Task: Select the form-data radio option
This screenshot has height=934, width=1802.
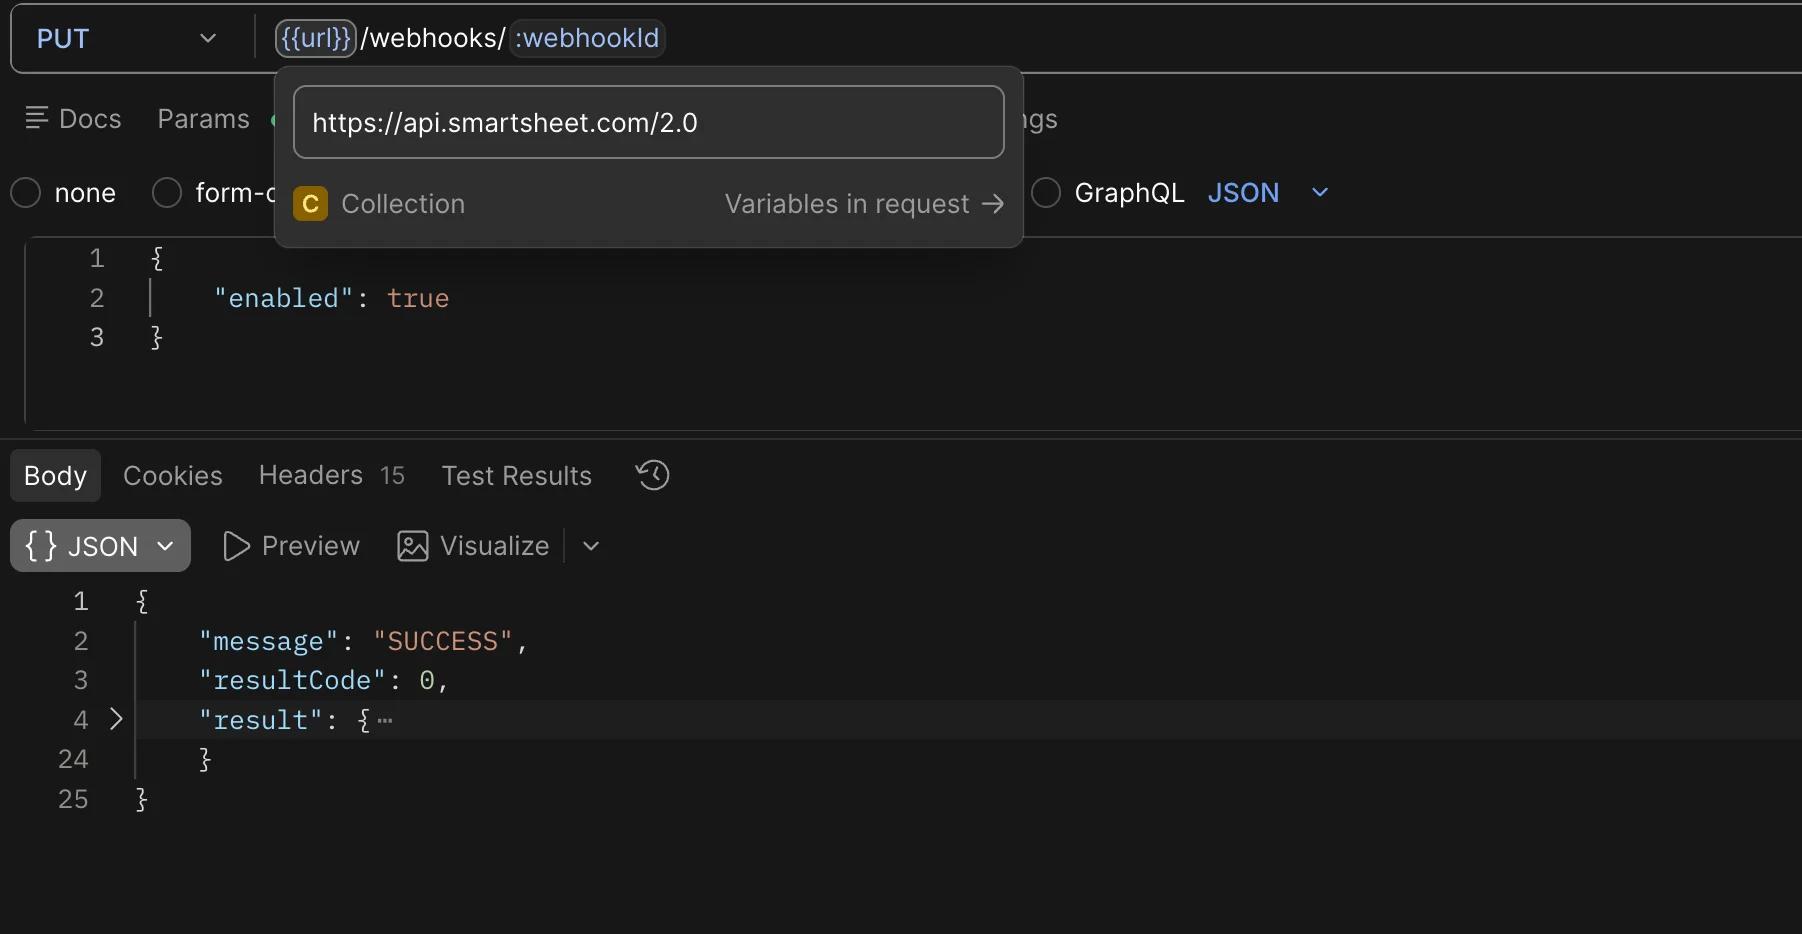Action: point(167,192)
